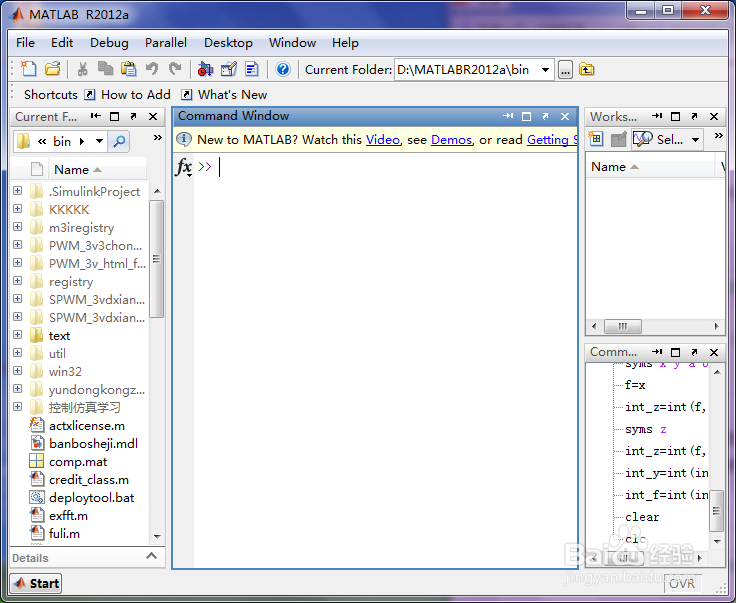
Task: Expand the Details panel chevron
Action: tap(151, 556)
